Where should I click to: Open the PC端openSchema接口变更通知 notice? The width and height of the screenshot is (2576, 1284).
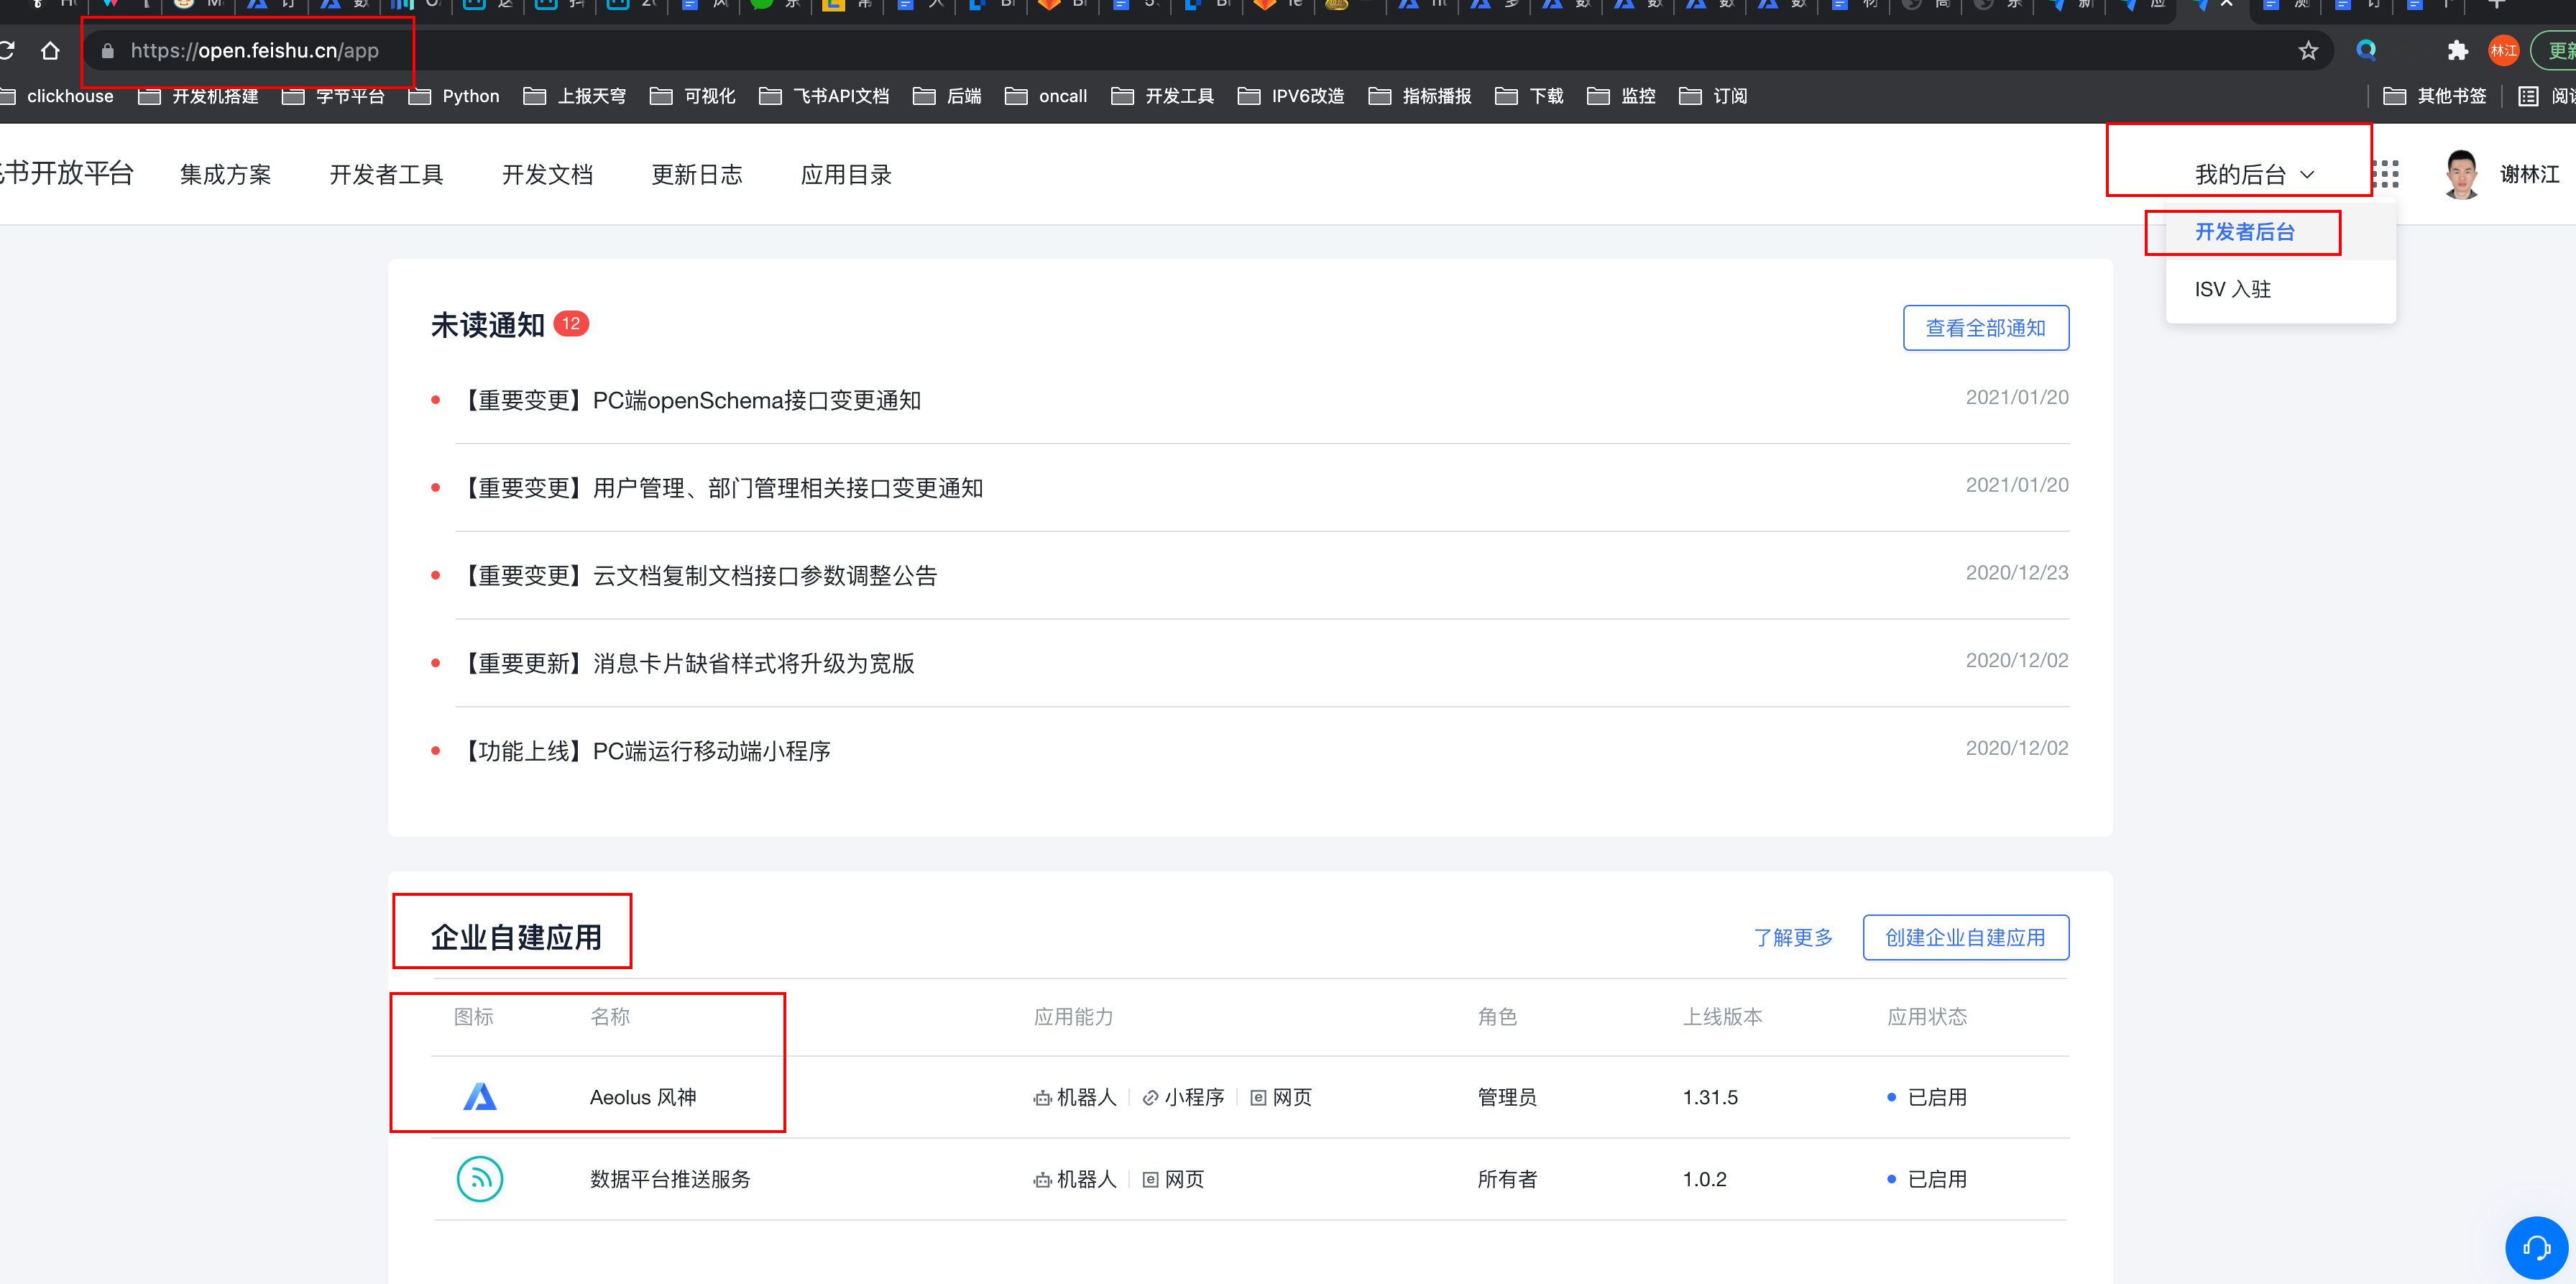(x=689, y=400)
